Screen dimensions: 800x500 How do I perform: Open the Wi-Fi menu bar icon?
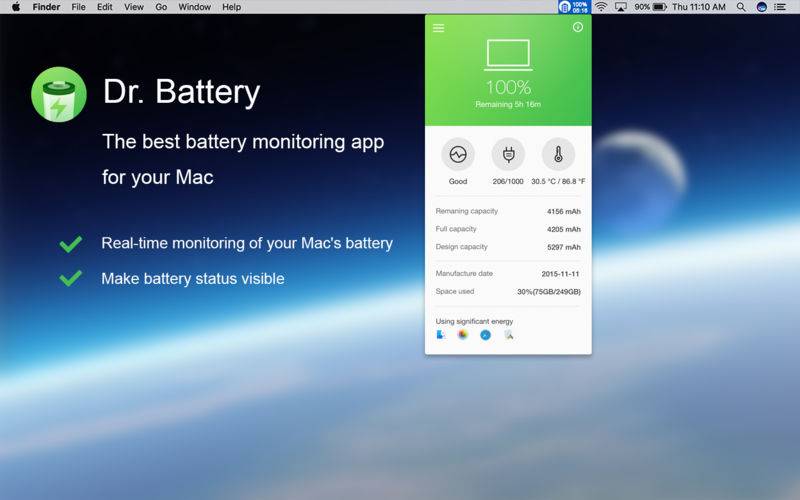(x=602, y=7)
